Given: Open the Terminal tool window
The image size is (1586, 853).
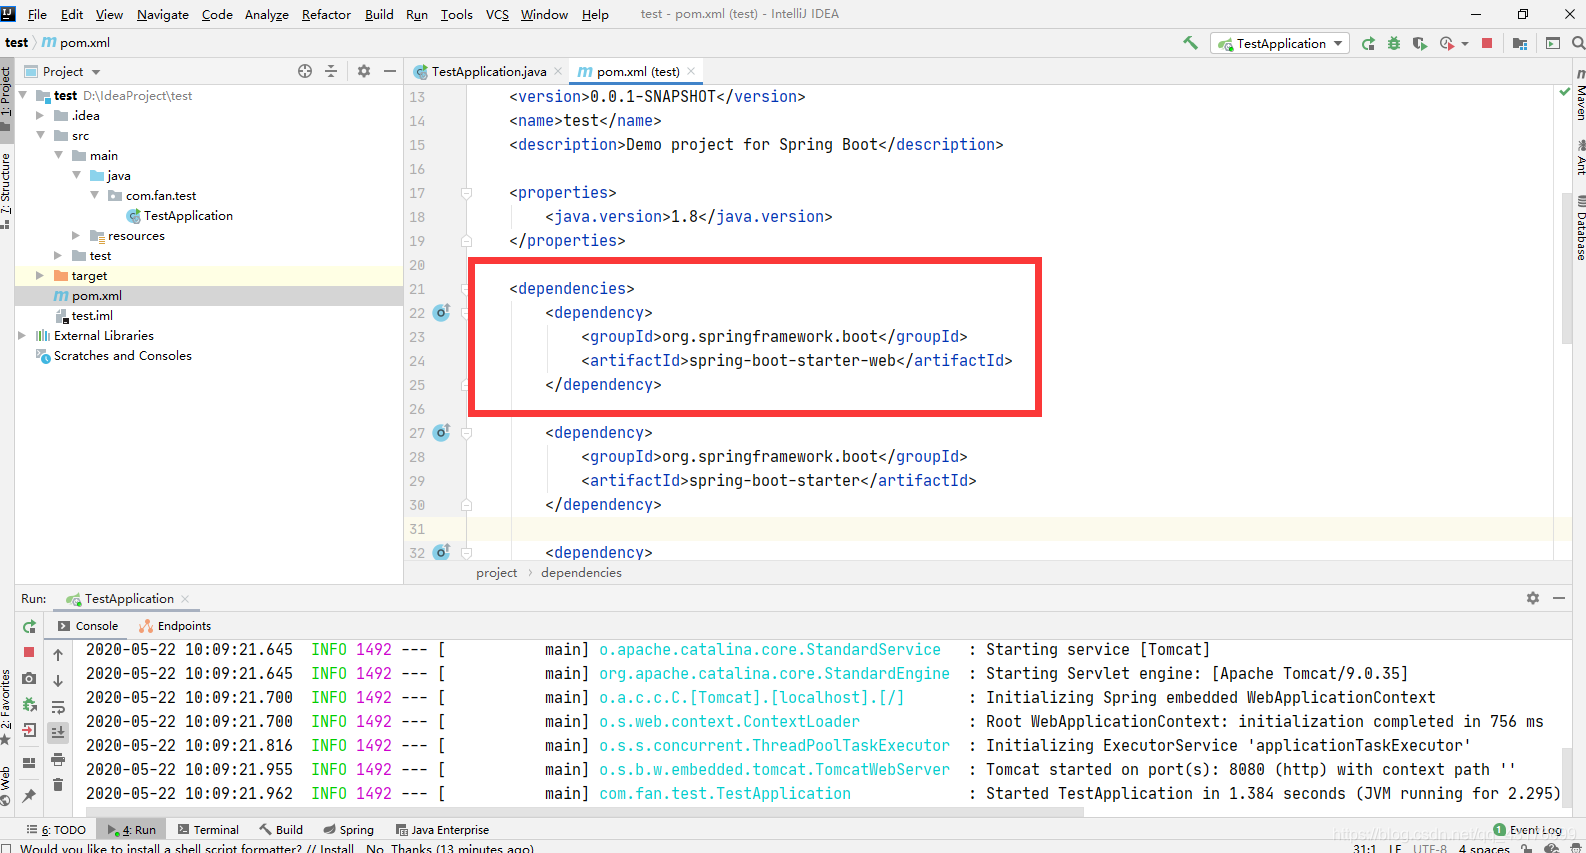Looking at the screenshot, I should 209,830.
